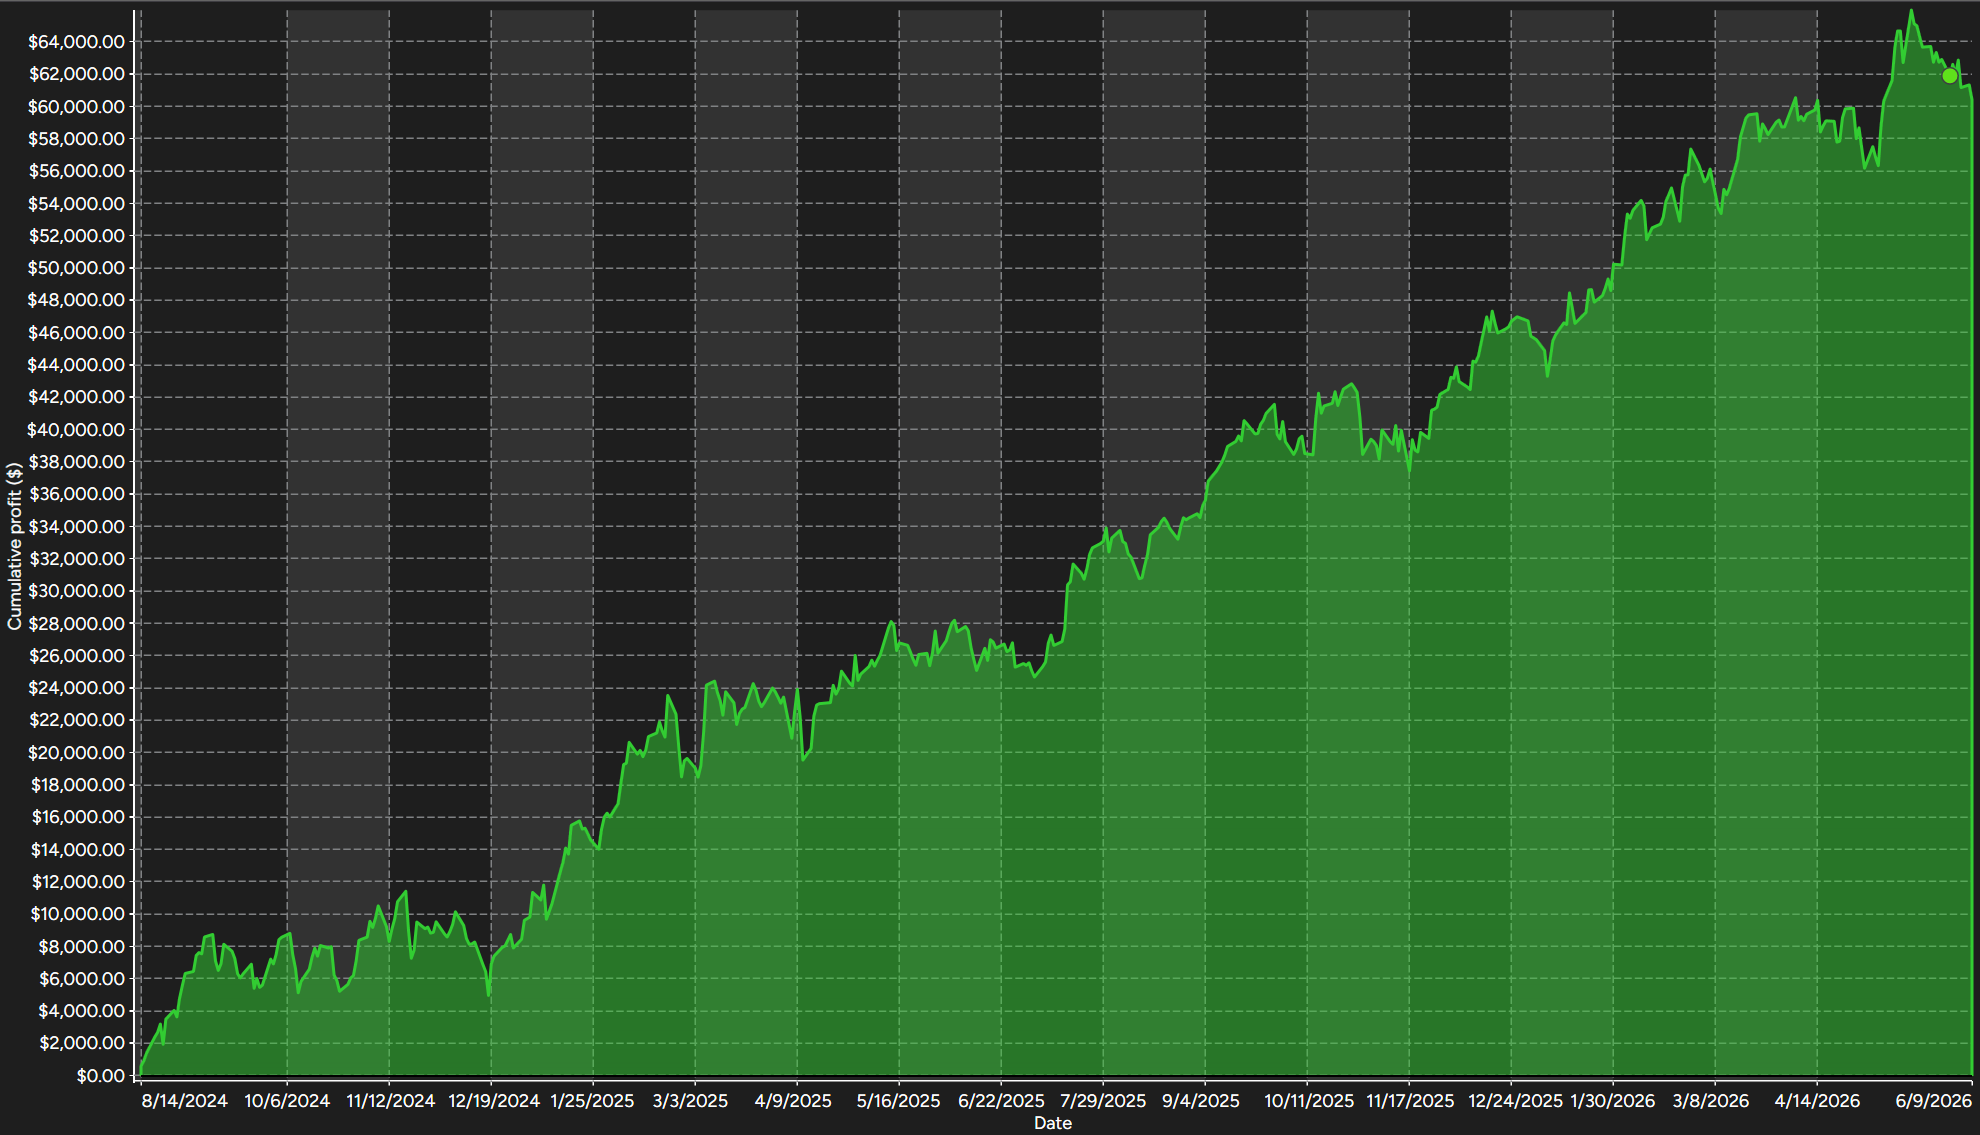Click the 9/4/2025 date label
Viewport: 1980px width, 1135px height.
click(x=1201, y=1101)
